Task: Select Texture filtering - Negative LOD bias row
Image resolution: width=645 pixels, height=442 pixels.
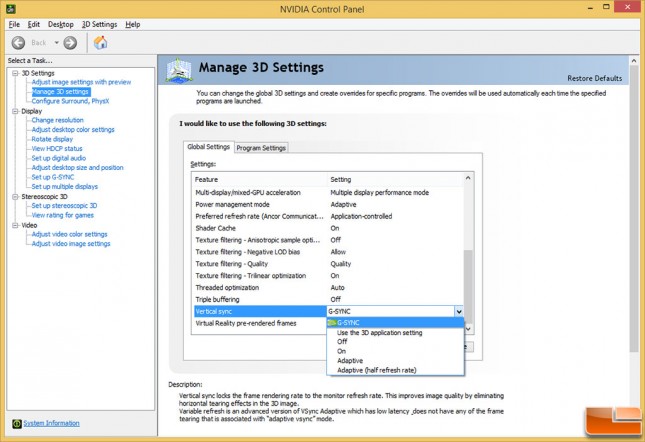Action: (329, 252)
